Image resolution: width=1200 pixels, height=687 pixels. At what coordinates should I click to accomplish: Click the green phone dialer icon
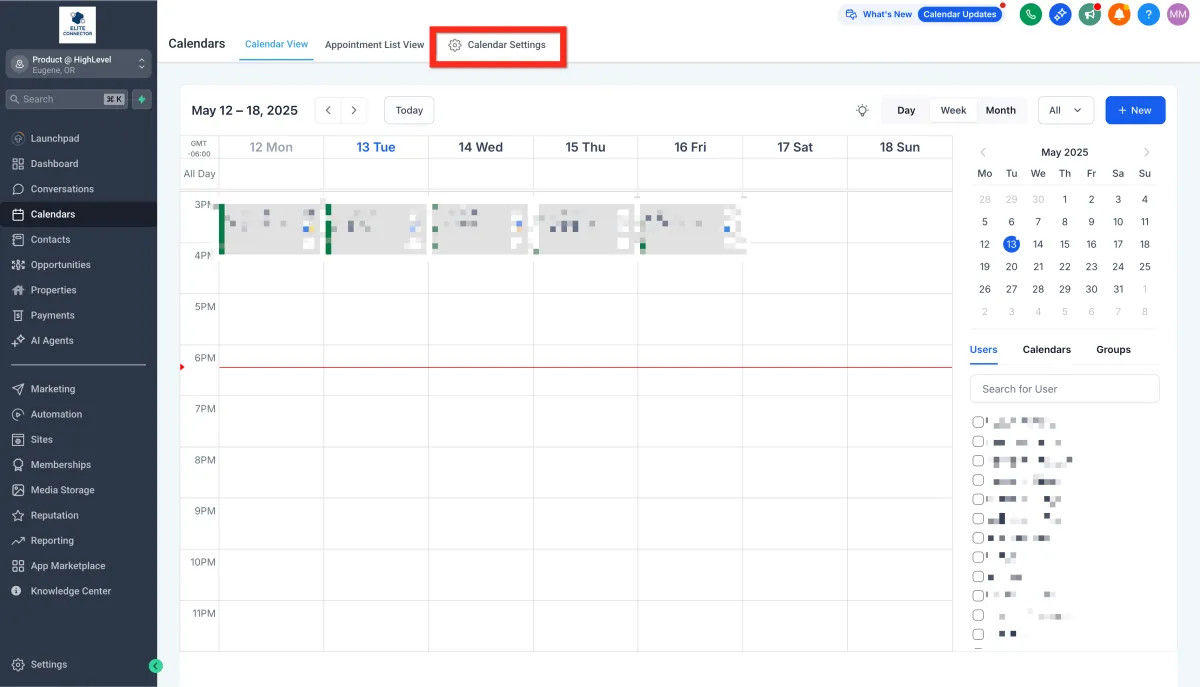click(x=1030, y=15)
